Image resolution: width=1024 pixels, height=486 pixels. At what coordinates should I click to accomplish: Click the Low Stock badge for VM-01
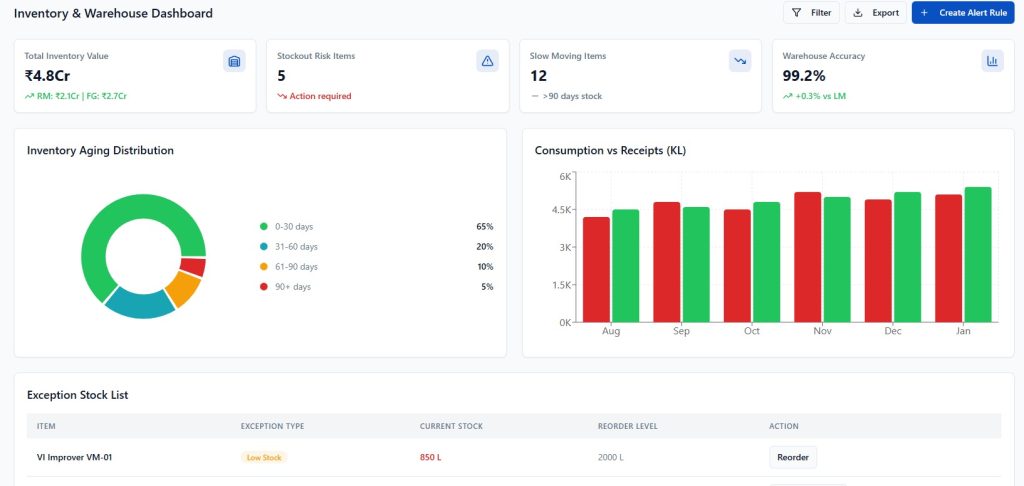(x=264, y=458)
